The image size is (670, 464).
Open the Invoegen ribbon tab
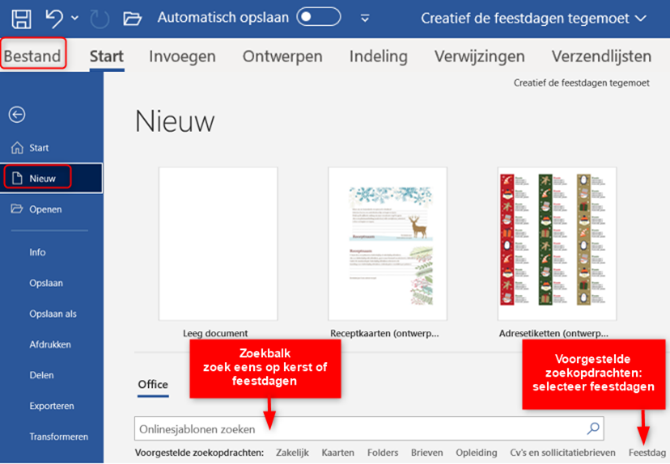tap(182, 56)
